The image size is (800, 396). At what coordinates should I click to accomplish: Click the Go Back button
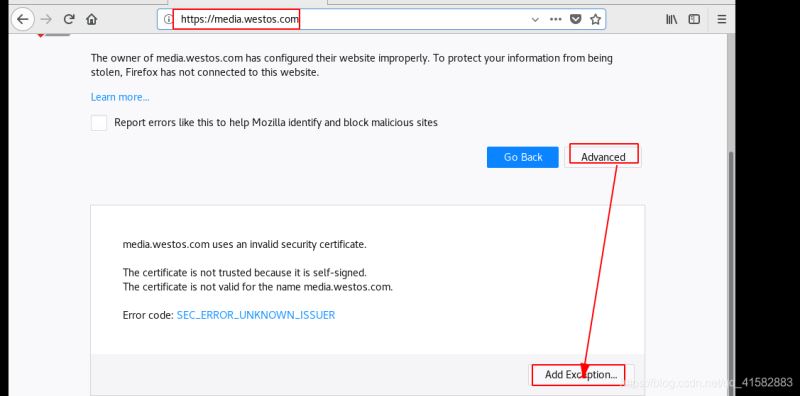(522, 157)
